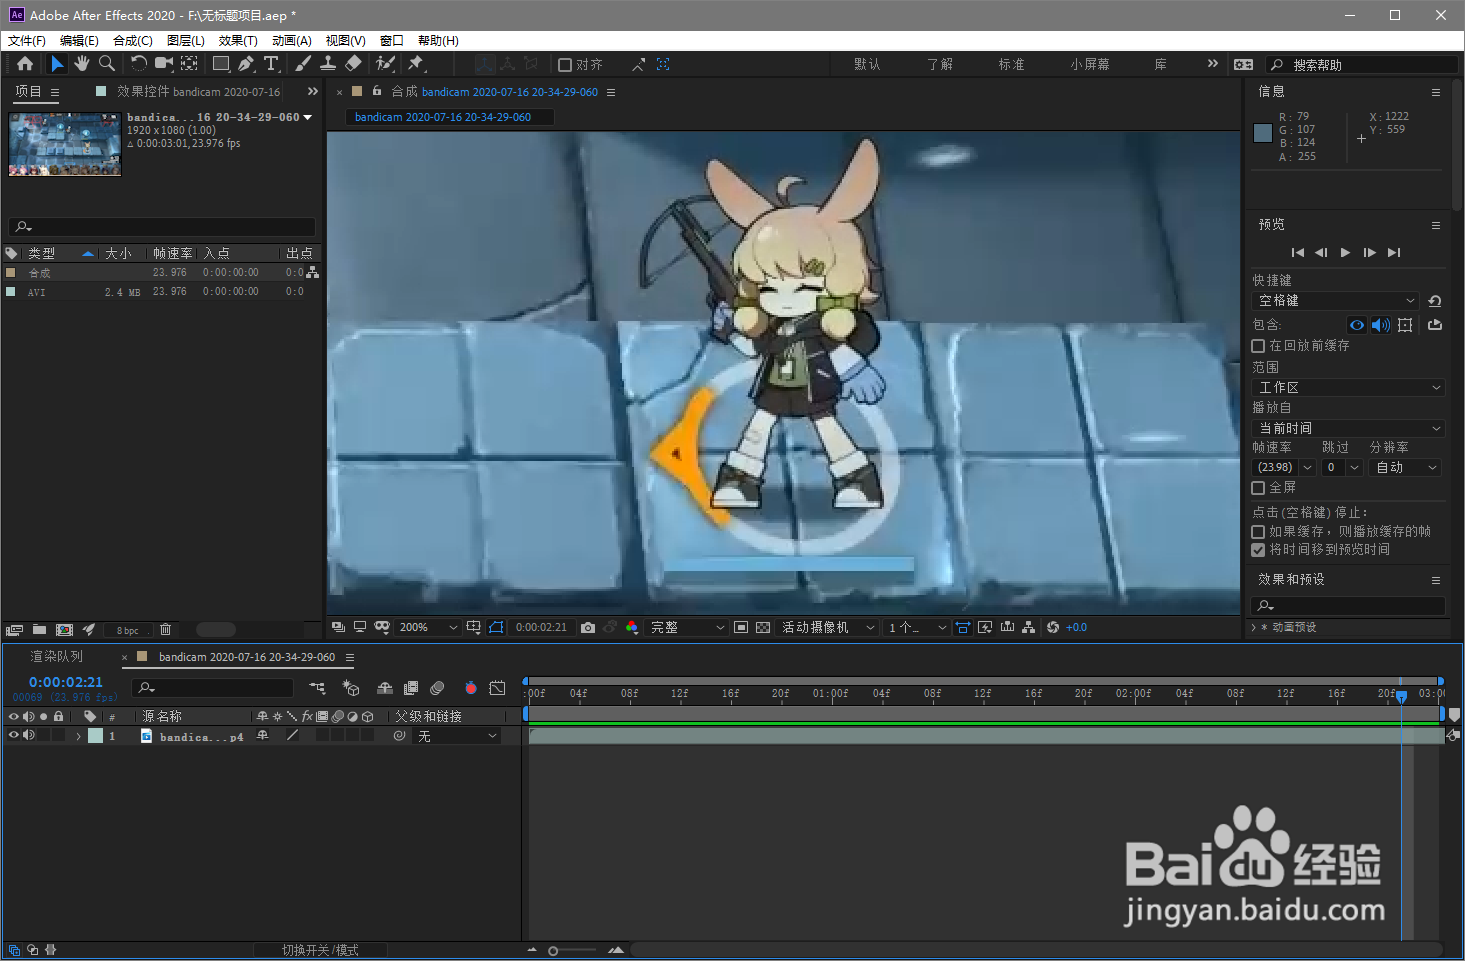The height and width of the screenshot is (961, 1465).
Task: Open the Graph Editor icon in timeline
Action: point(497,688)
